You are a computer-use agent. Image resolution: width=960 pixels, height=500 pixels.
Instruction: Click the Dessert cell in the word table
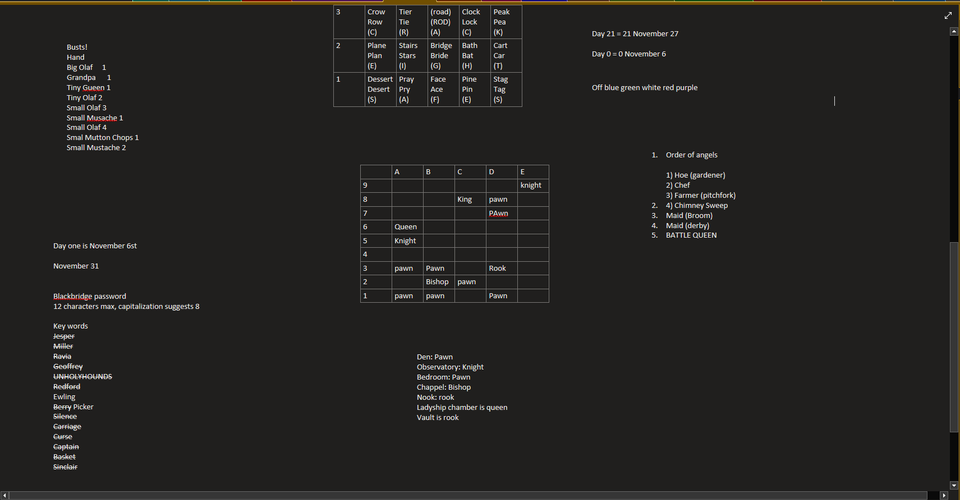379,79
